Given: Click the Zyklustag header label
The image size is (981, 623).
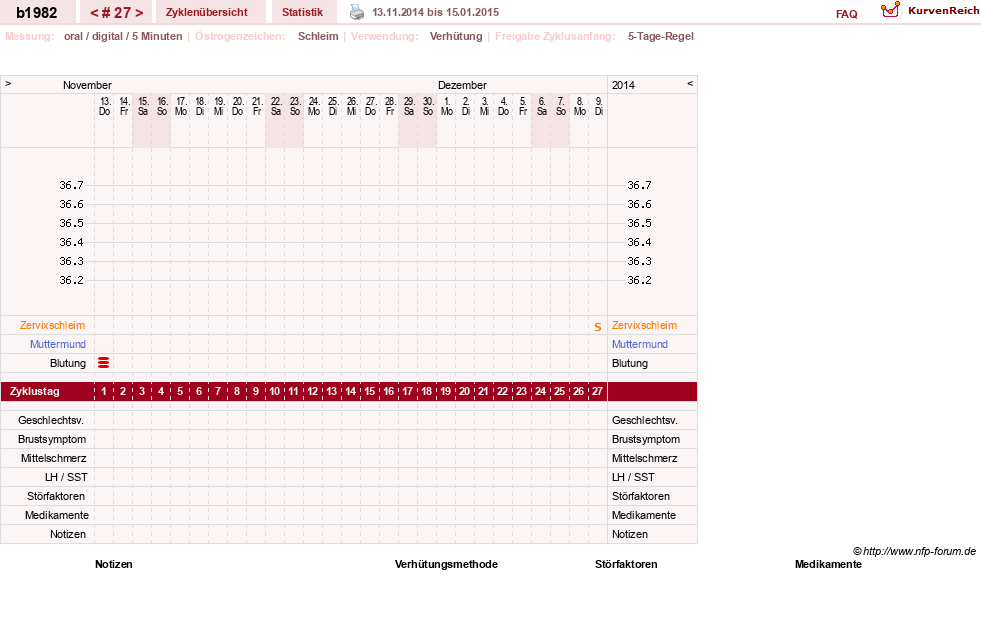Looking at the screenshot, I should click(34, 391).
